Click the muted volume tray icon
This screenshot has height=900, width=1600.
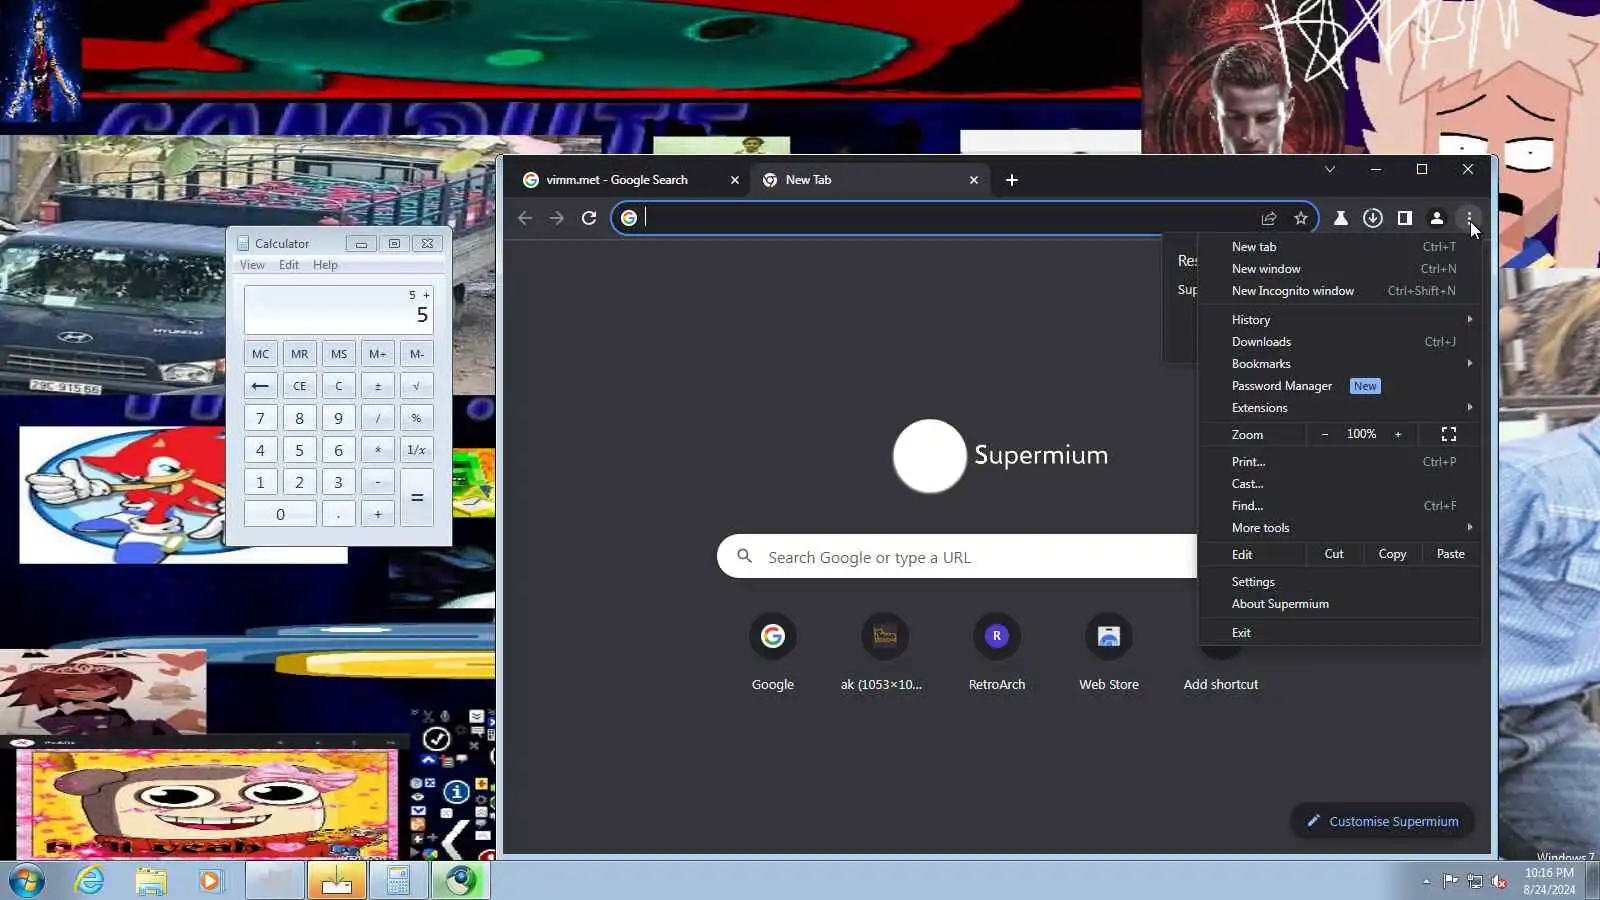click(x=1499, y=881)
